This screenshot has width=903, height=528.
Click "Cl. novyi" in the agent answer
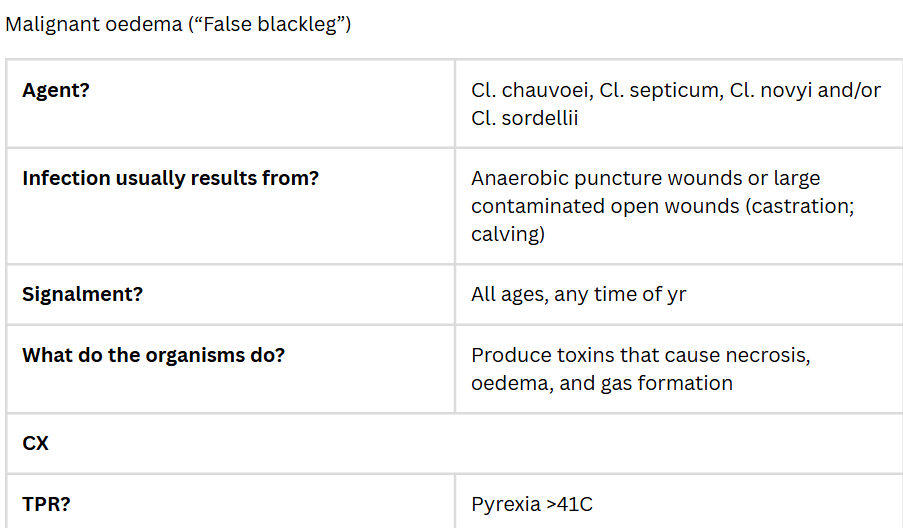tap(770, 90)
